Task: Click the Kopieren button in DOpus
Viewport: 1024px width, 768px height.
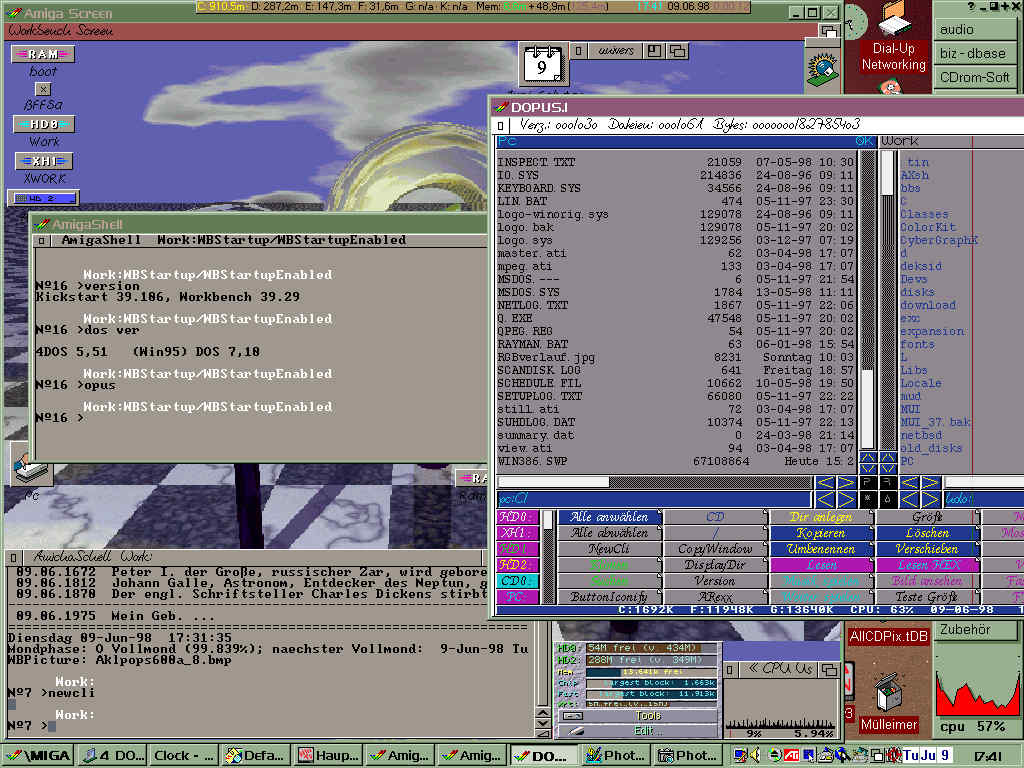Action: point(821,533)
